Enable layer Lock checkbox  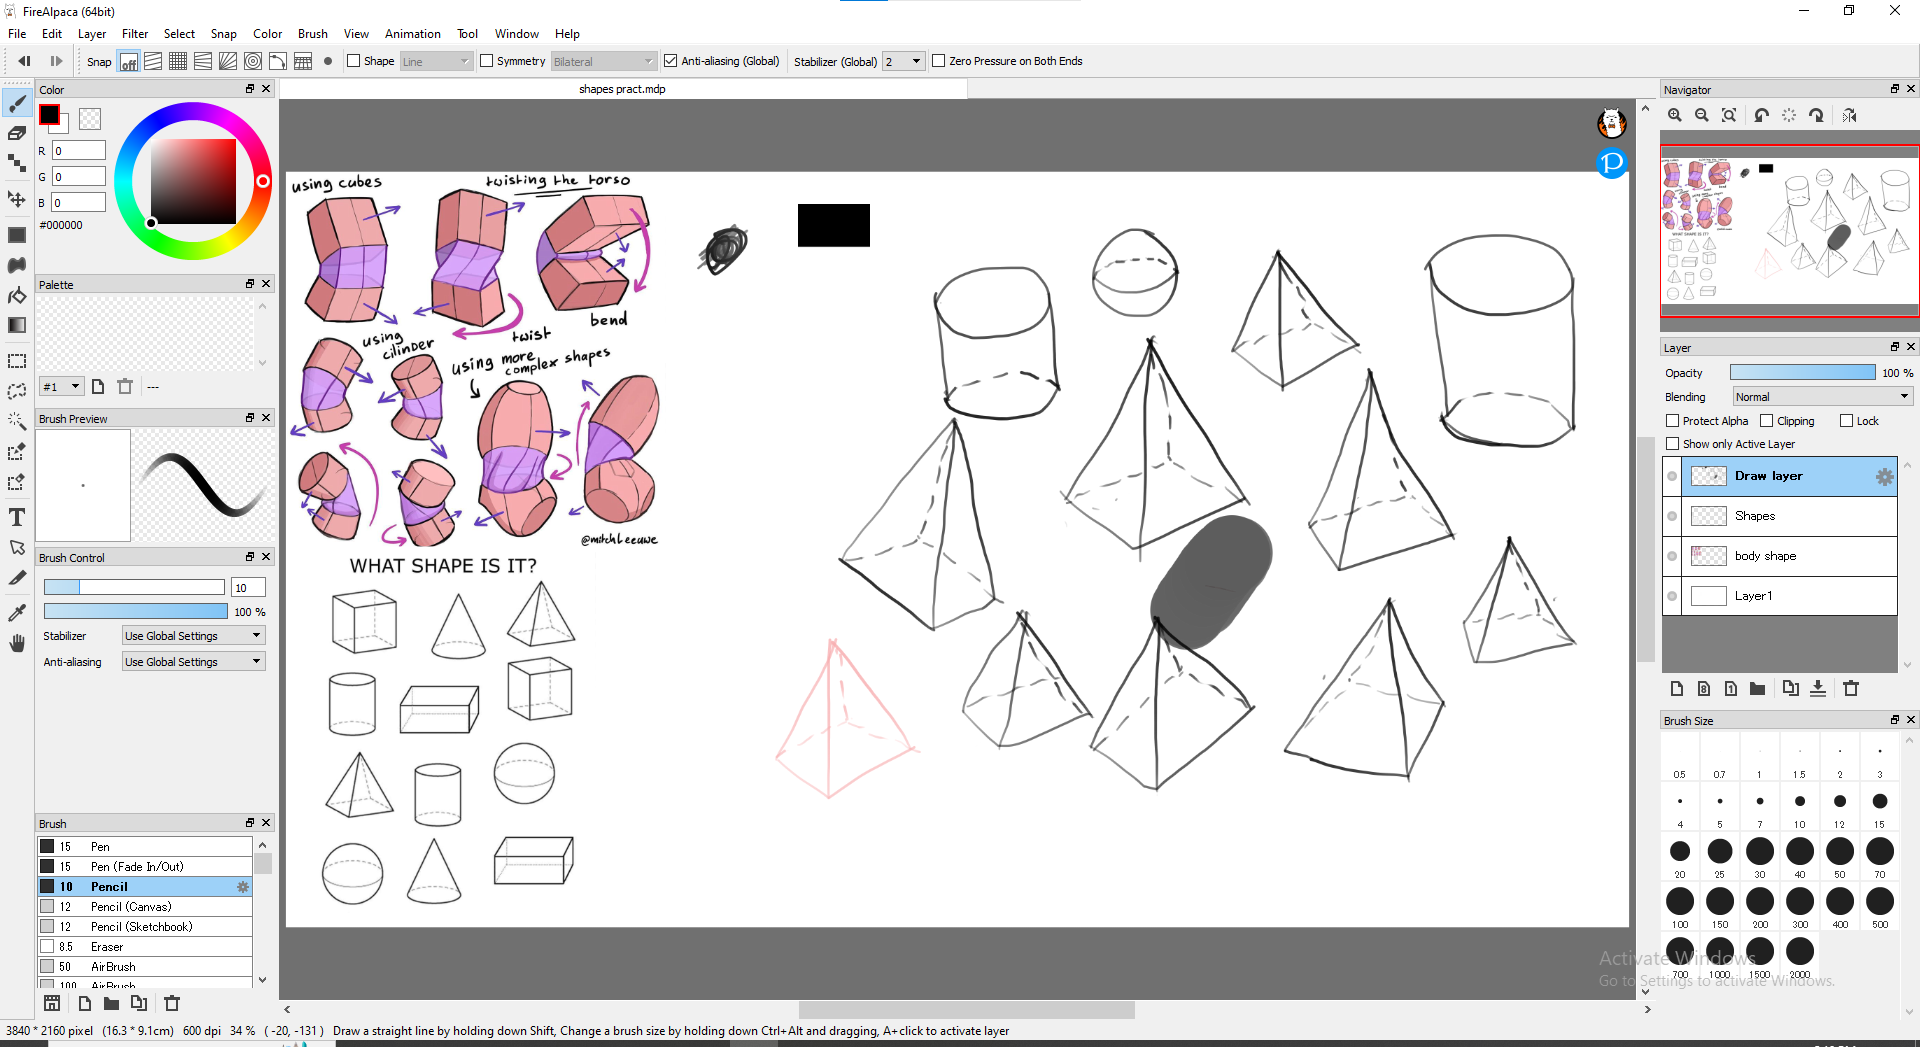1846,421
